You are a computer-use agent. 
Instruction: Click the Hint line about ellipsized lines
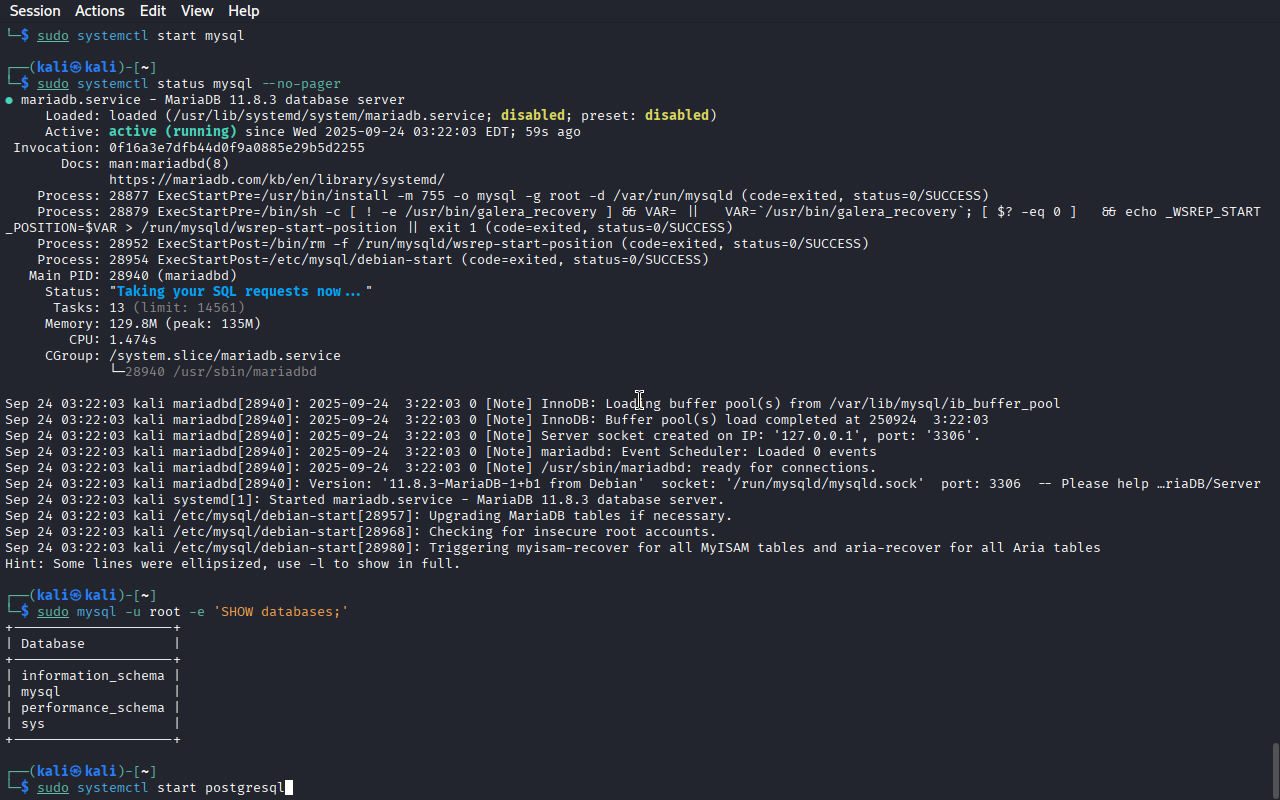pos(232,564)
